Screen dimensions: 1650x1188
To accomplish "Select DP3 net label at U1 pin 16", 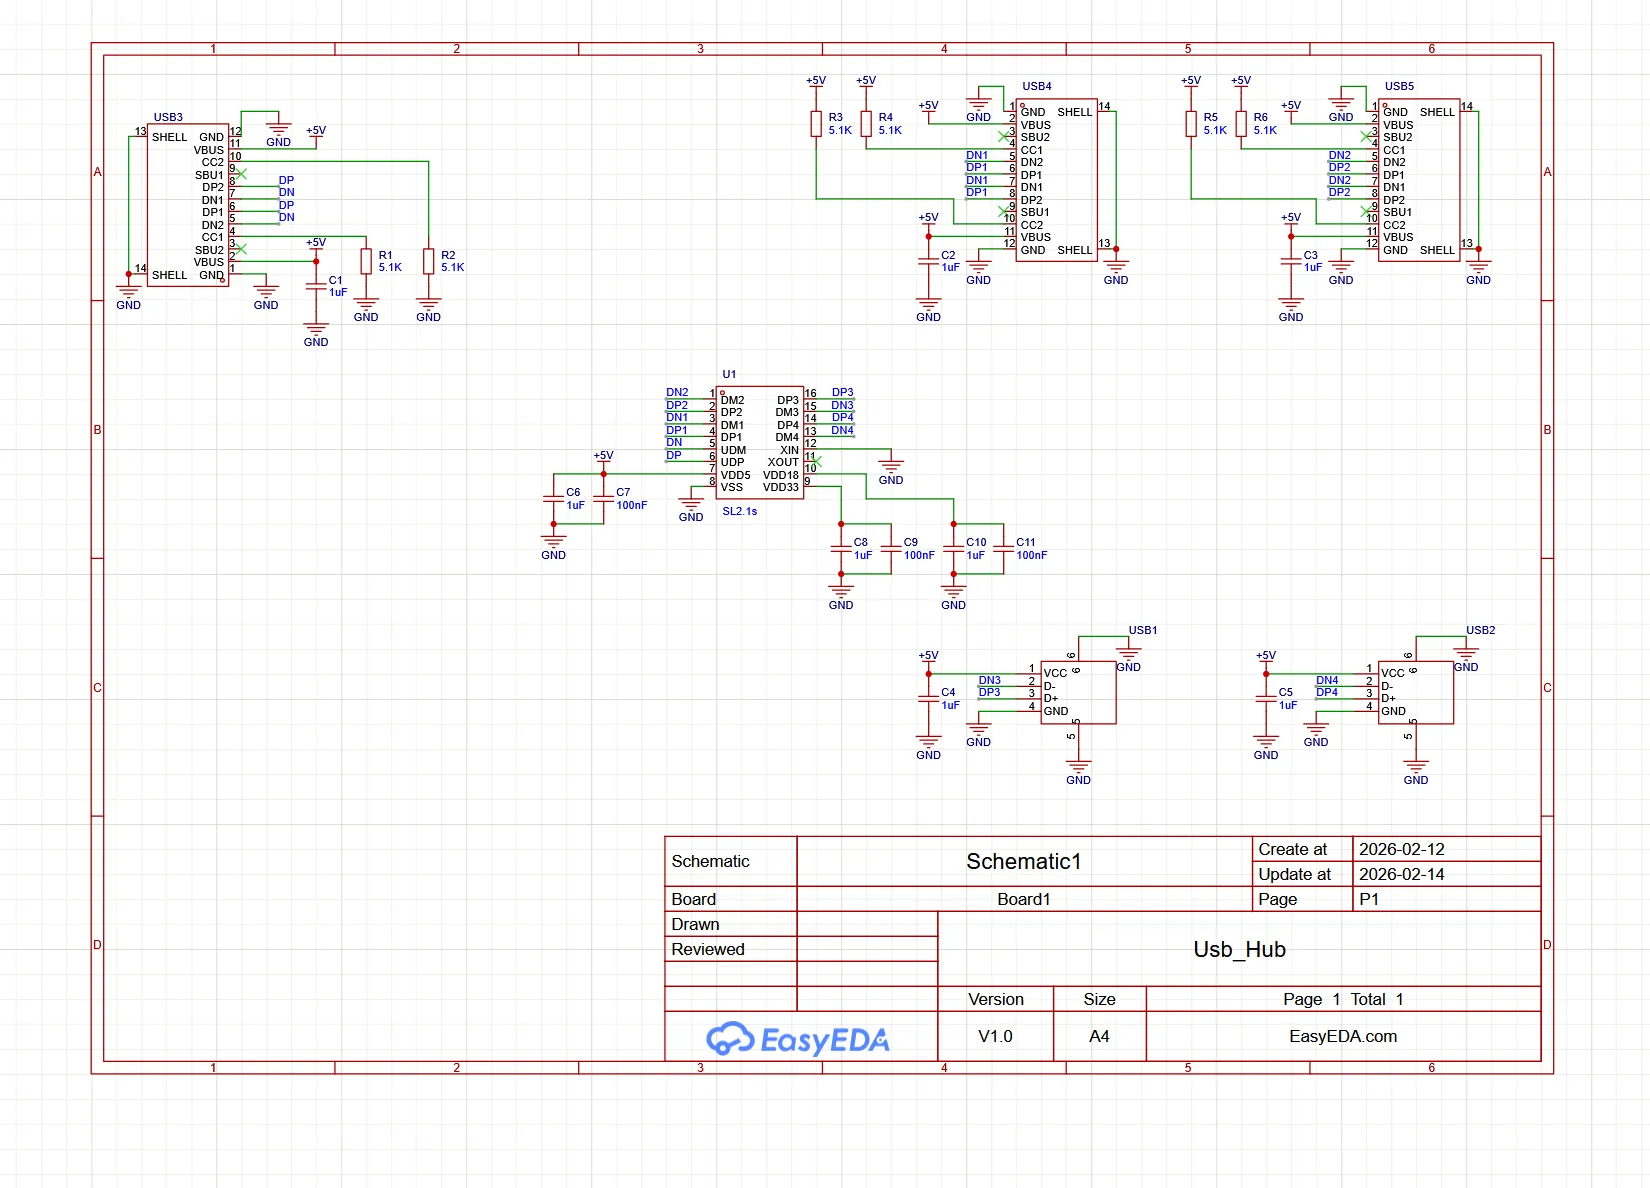I will (842, 392).
